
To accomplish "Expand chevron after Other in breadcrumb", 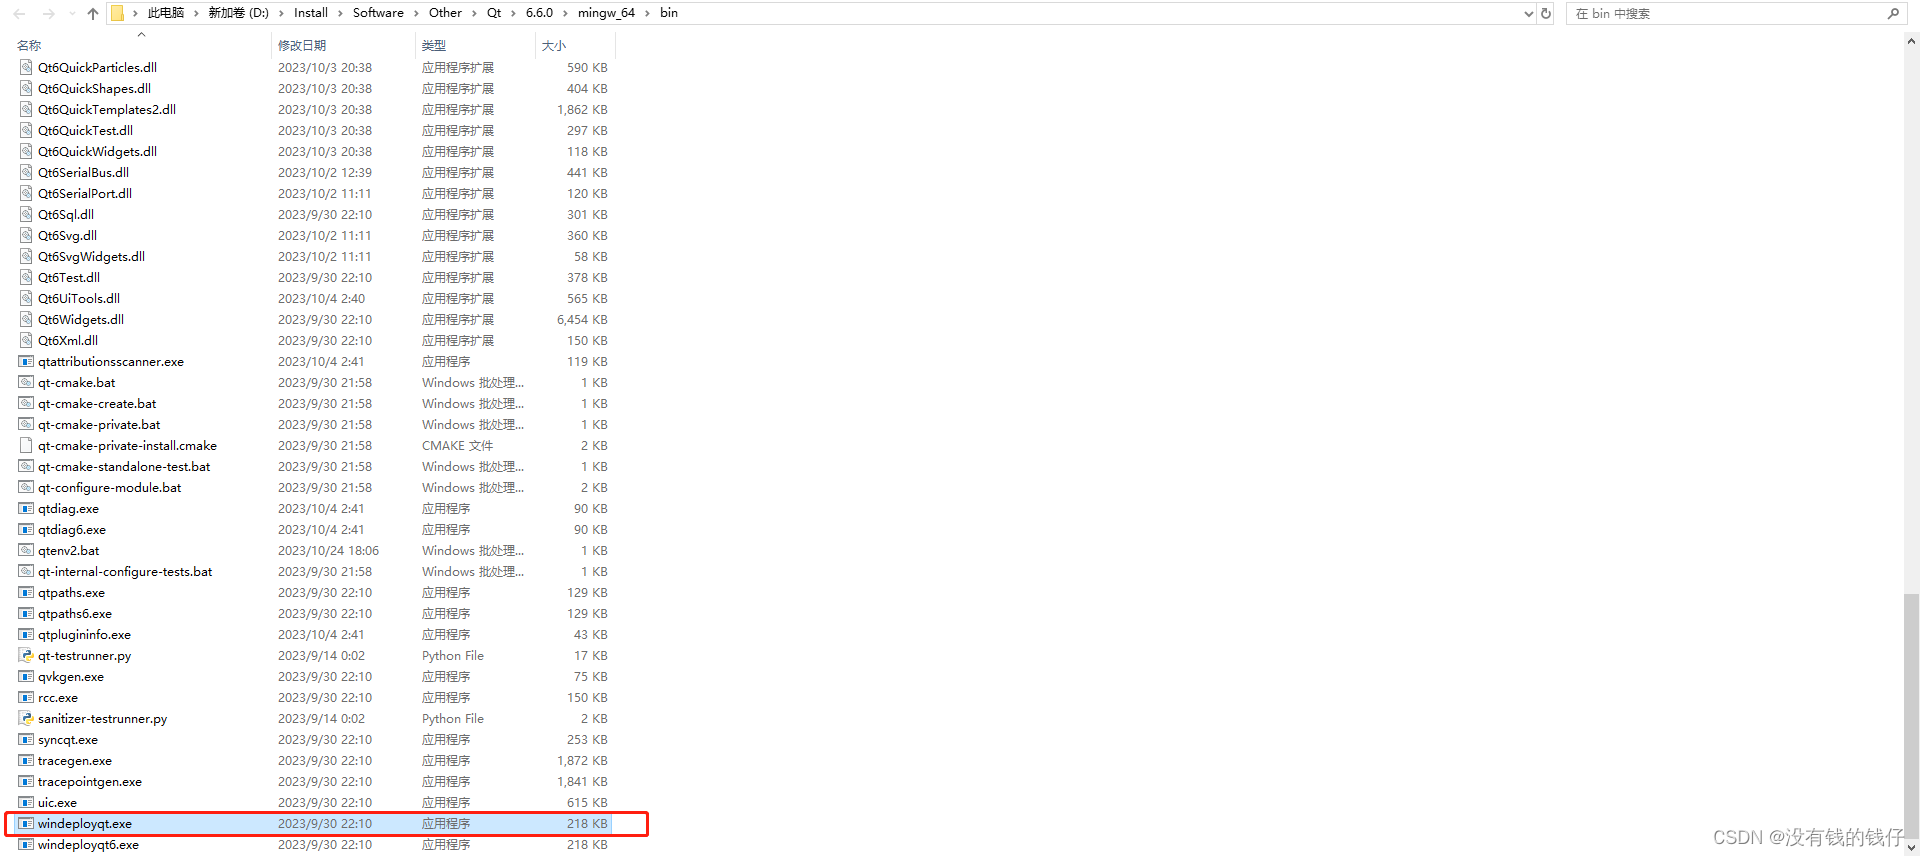I will 474,13.
